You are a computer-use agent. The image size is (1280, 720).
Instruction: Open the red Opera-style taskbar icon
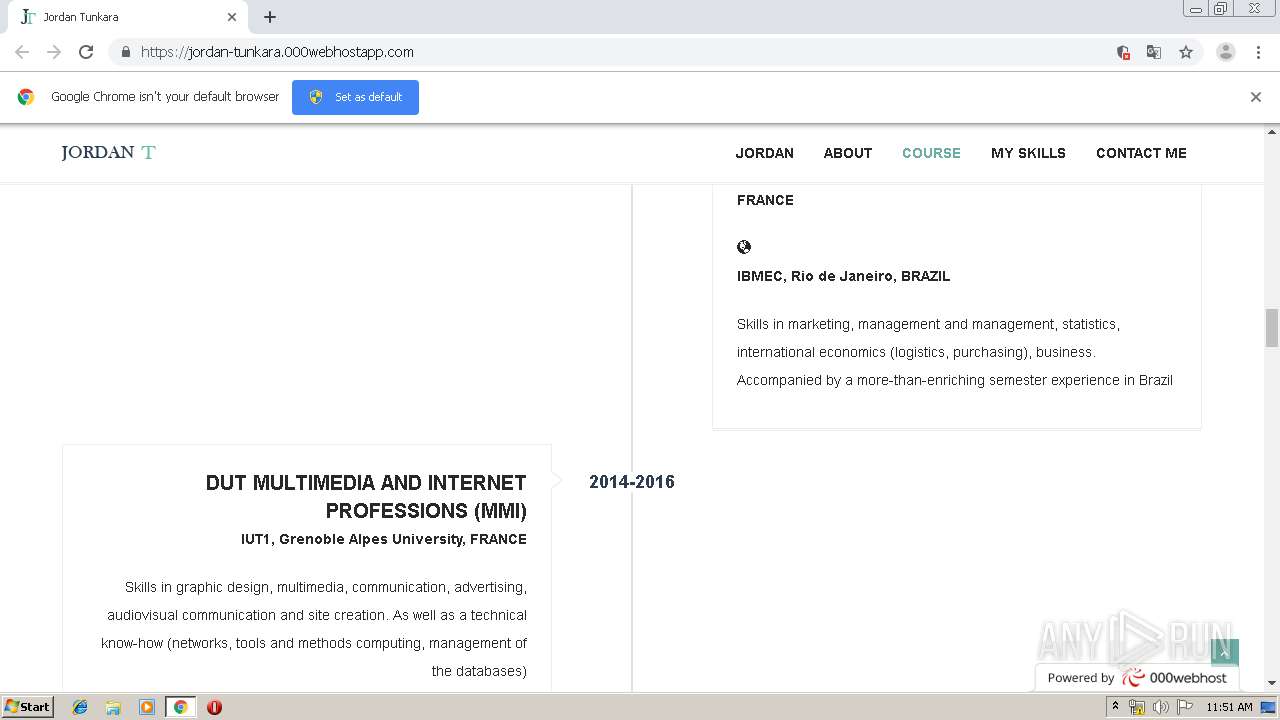[214, 707]
